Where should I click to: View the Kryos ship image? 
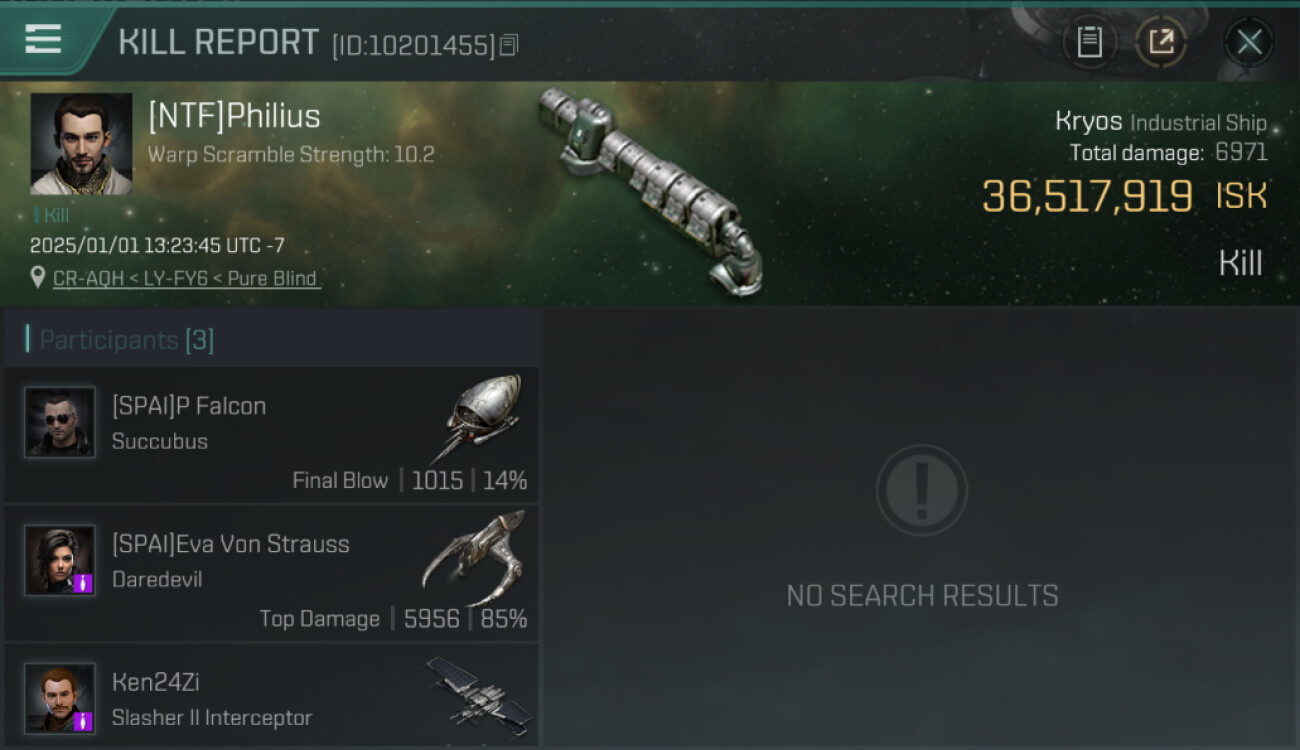(650, 190)
